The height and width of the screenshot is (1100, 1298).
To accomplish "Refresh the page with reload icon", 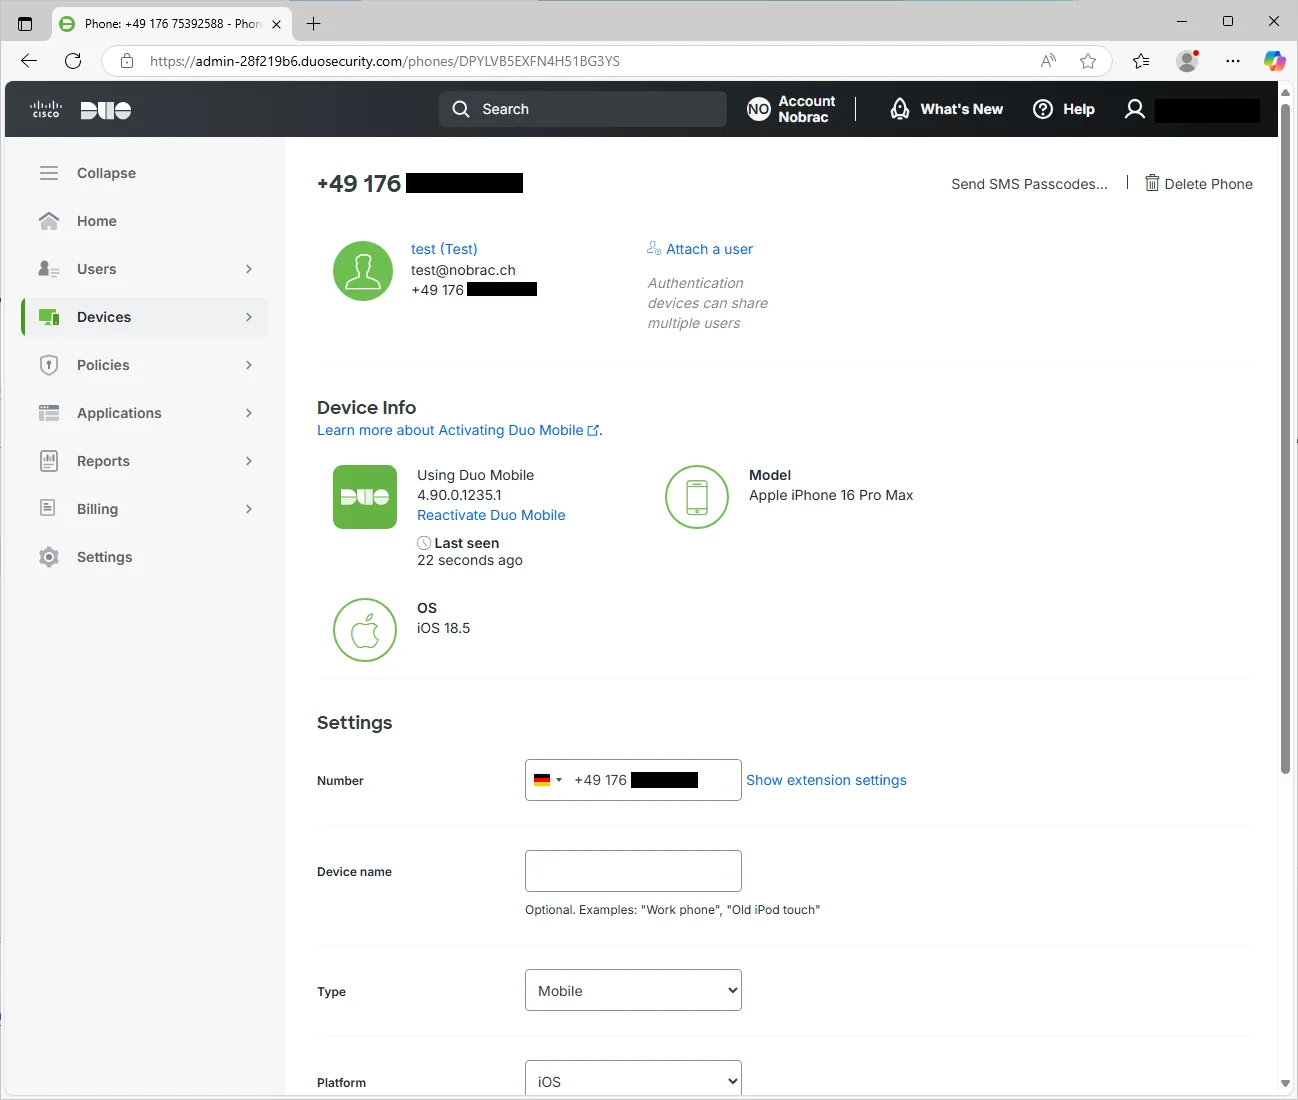I will (x=73, y=61).
